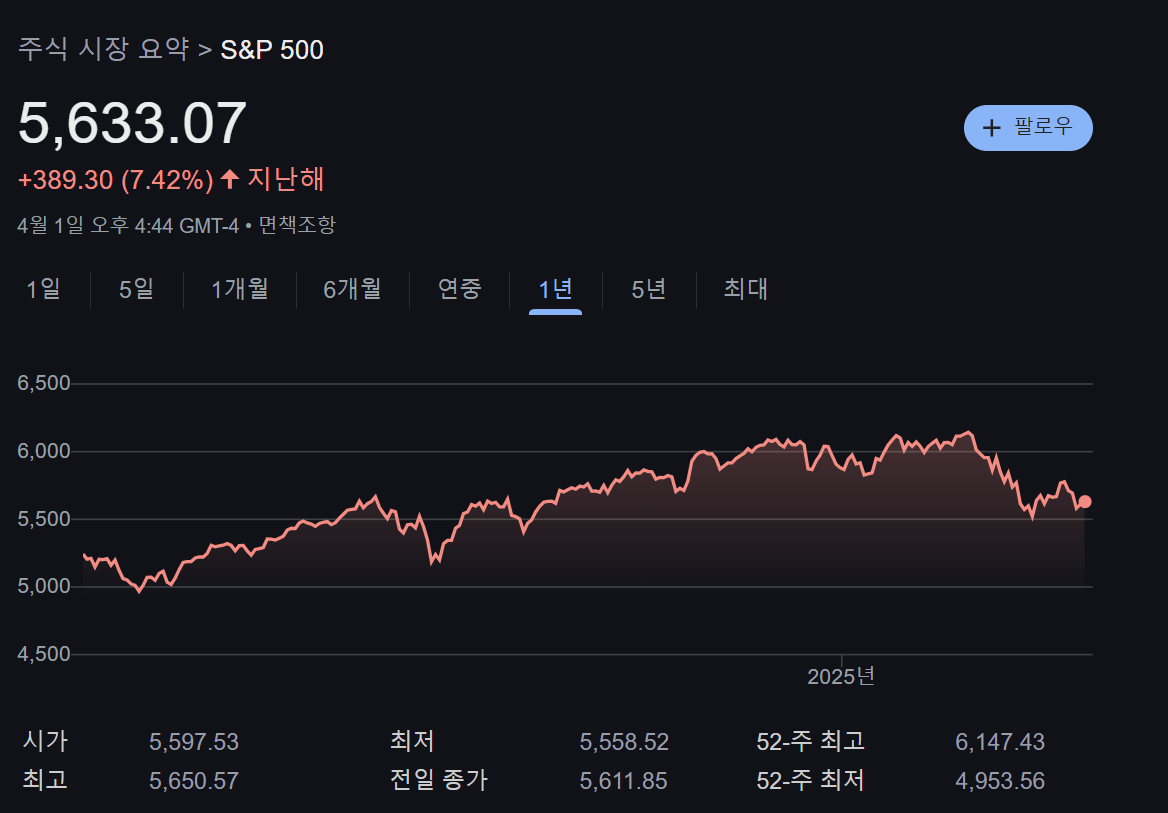
Task: Click the 팔로우 follow button label
Action: click(1043, 127)
